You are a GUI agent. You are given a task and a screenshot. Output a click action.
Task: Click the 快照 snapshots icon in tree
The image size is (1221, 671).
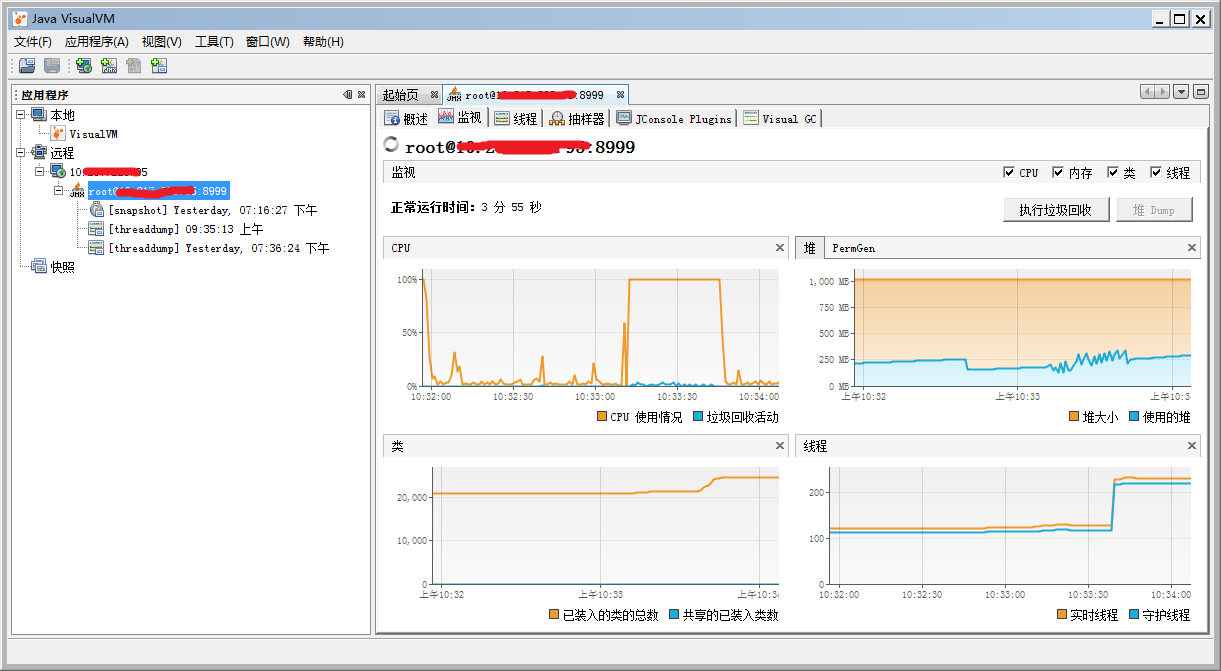39,267
